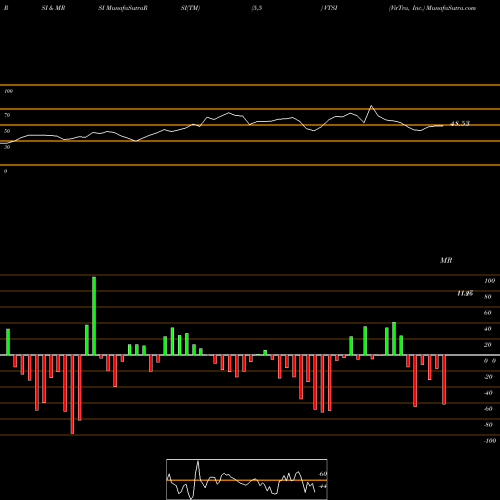Click the longest red MR bar

[72, 394]
